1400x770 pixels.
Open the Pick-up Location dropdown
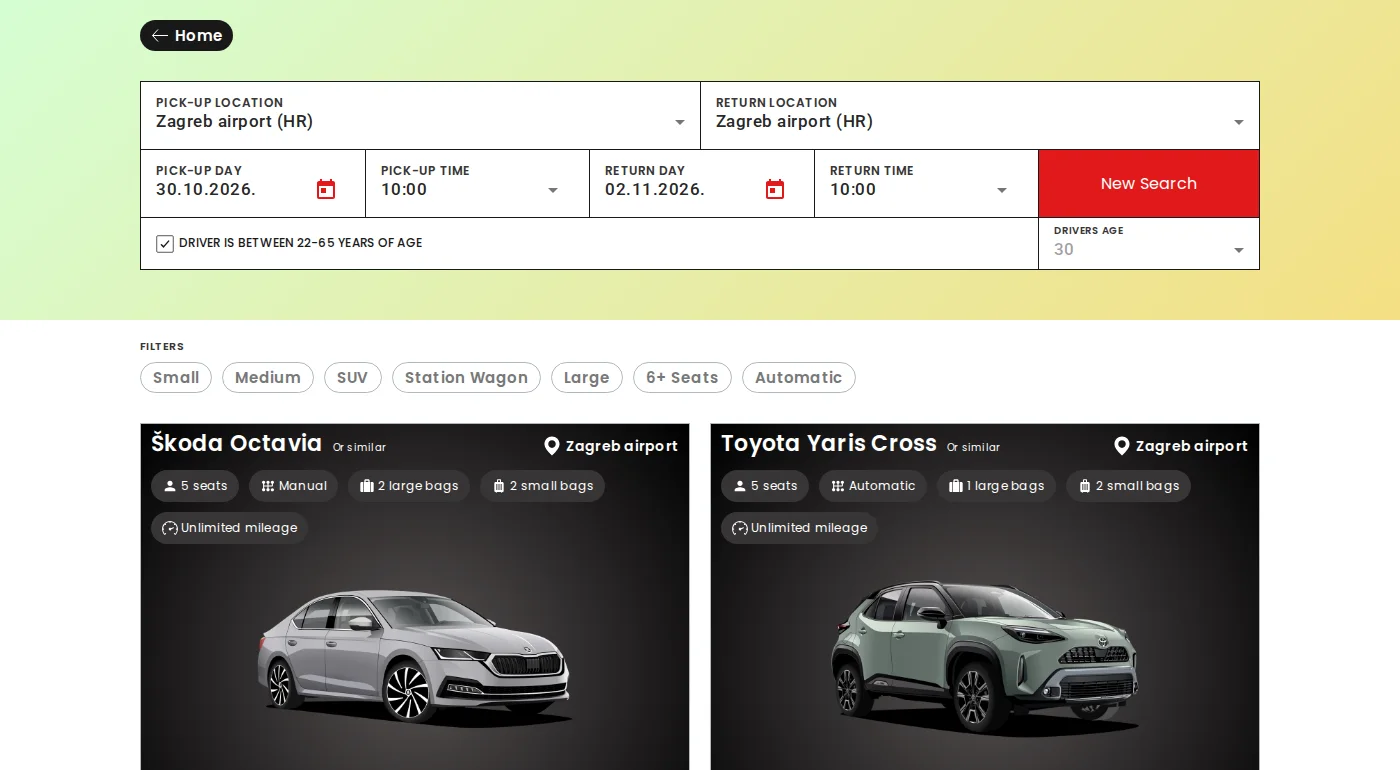[420, 115]
